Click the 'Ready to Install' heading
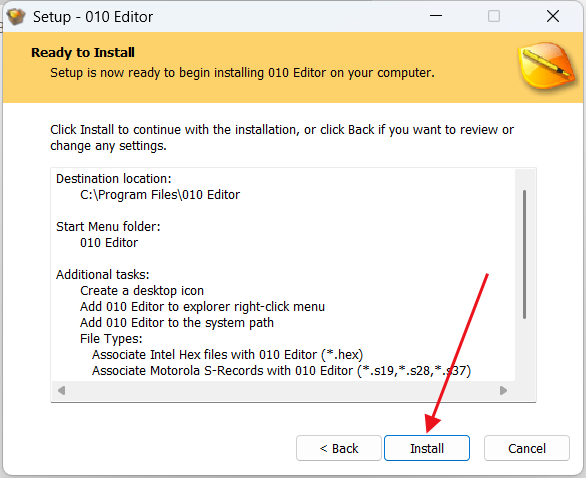586x478 pixels. (83, 53)
